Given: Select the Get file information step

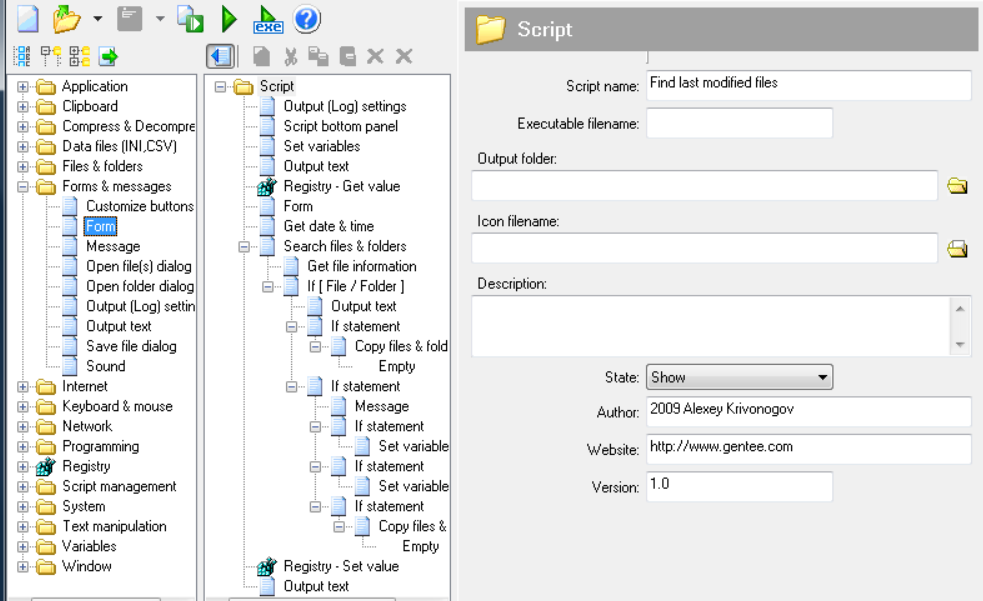Looking at the screenshot, I should click(x=362, y=266).
